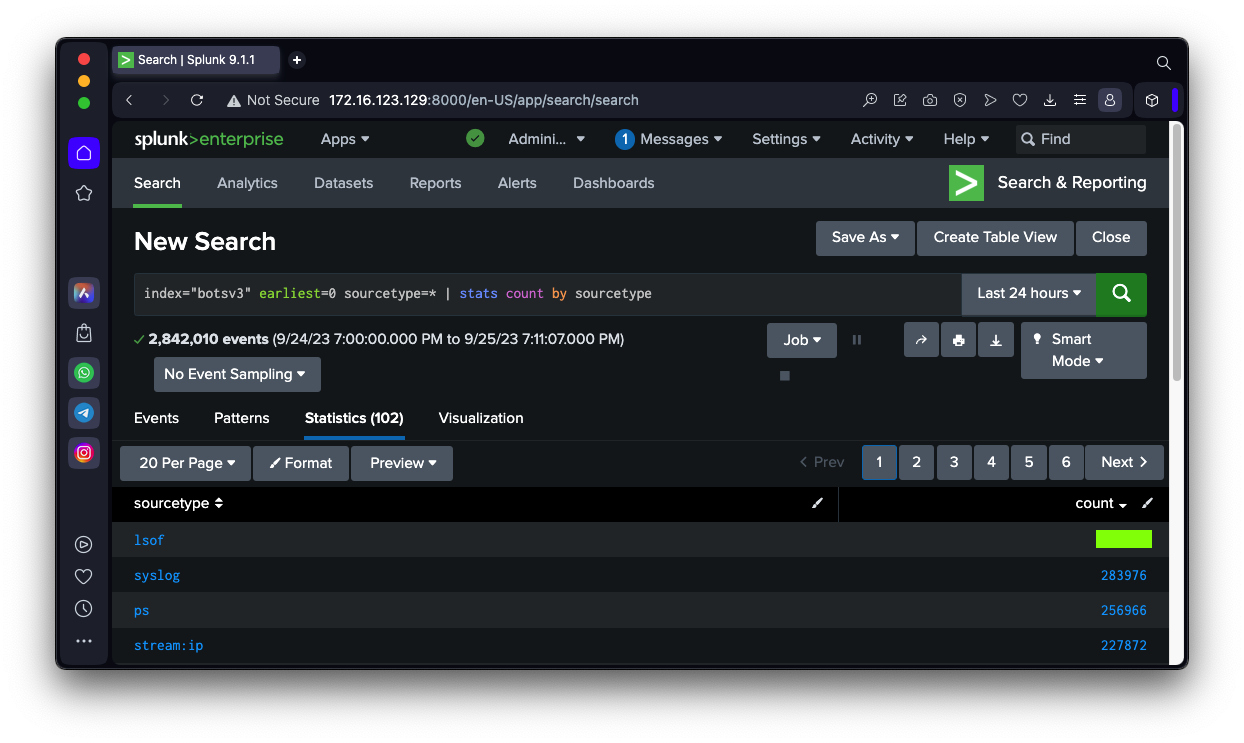The height and width of the screenshot is (743, 1244).
Task: Open browser downloads icon
Action: point(1050,100)
